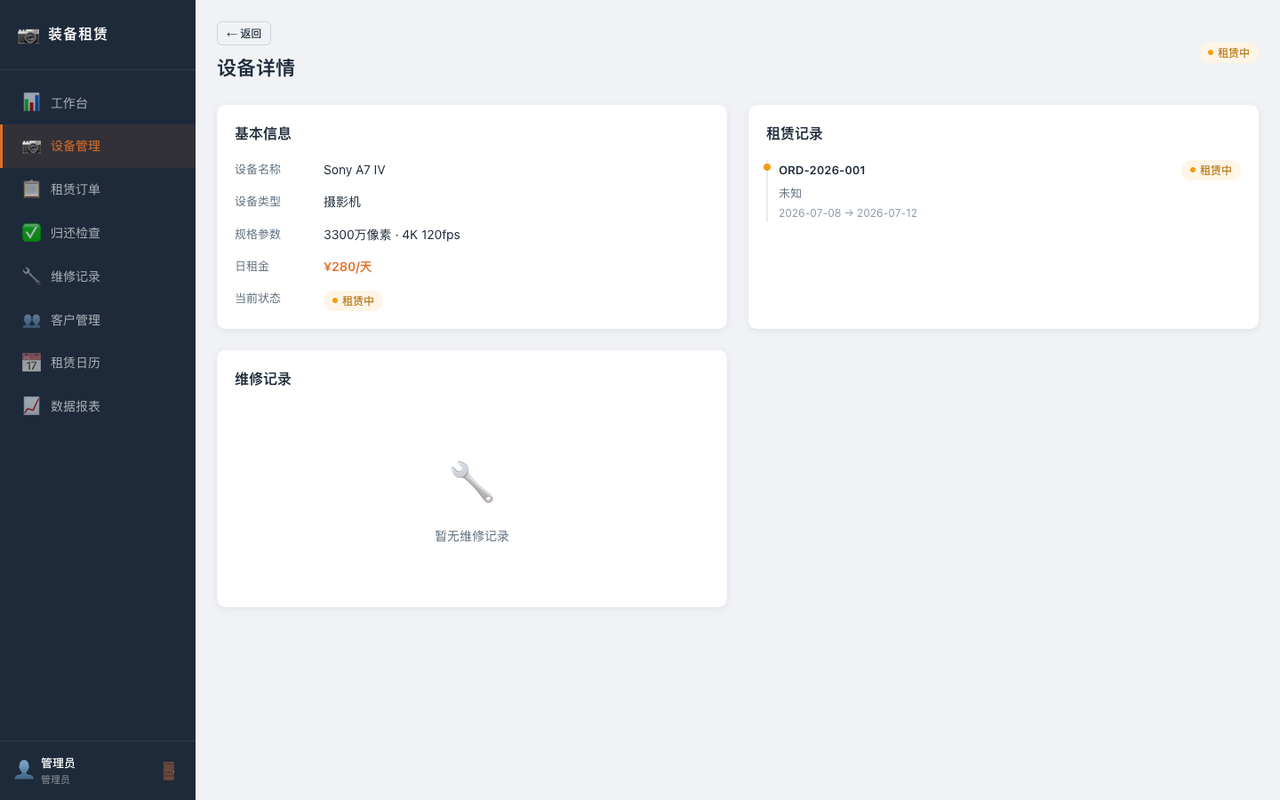Click the 归还检查 green checkmark icon
This screenshot has height=800, width=1280.
point(31,233)
